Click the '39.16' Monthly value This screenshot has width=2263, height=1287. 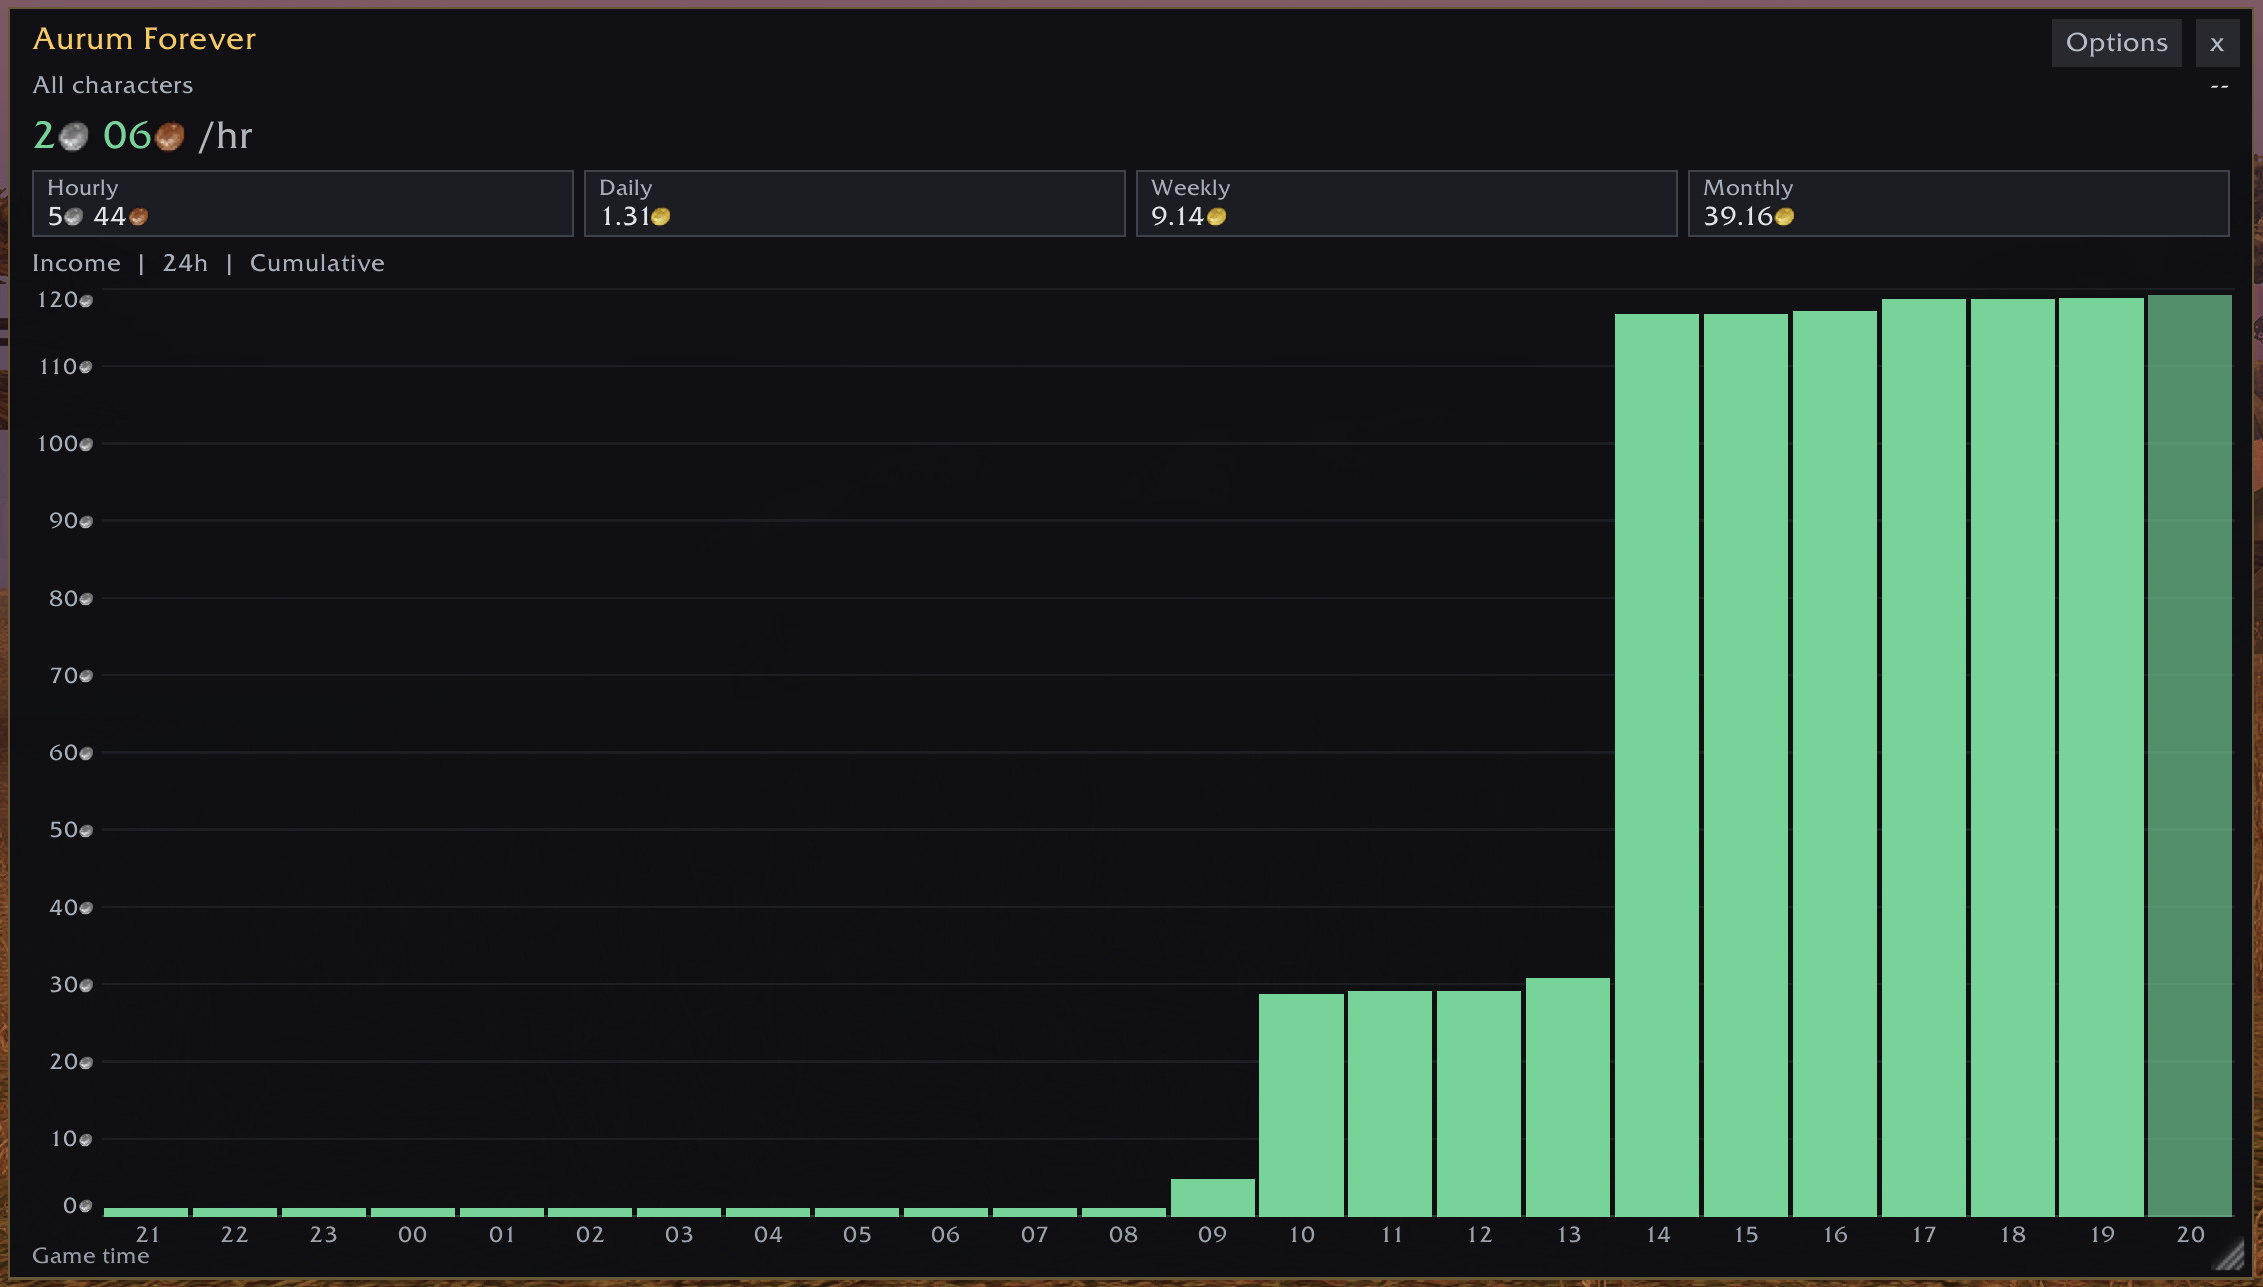1738,216
